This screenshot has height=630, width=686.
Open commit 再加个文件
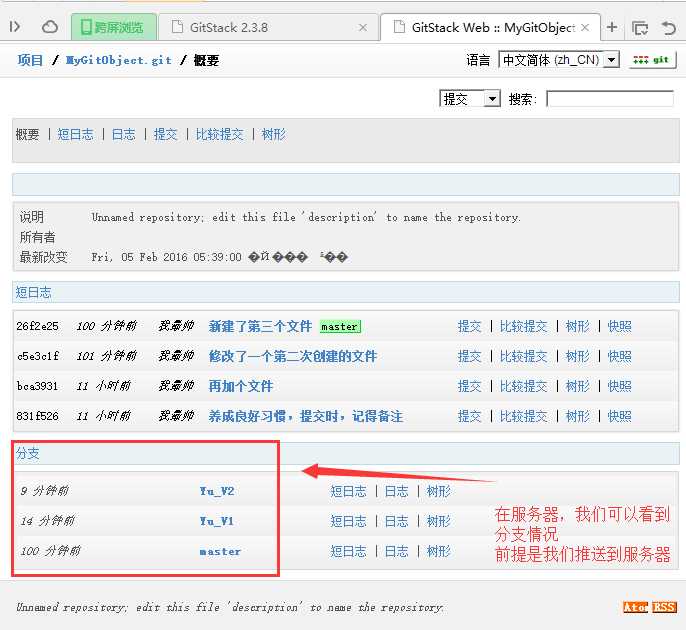241,386
